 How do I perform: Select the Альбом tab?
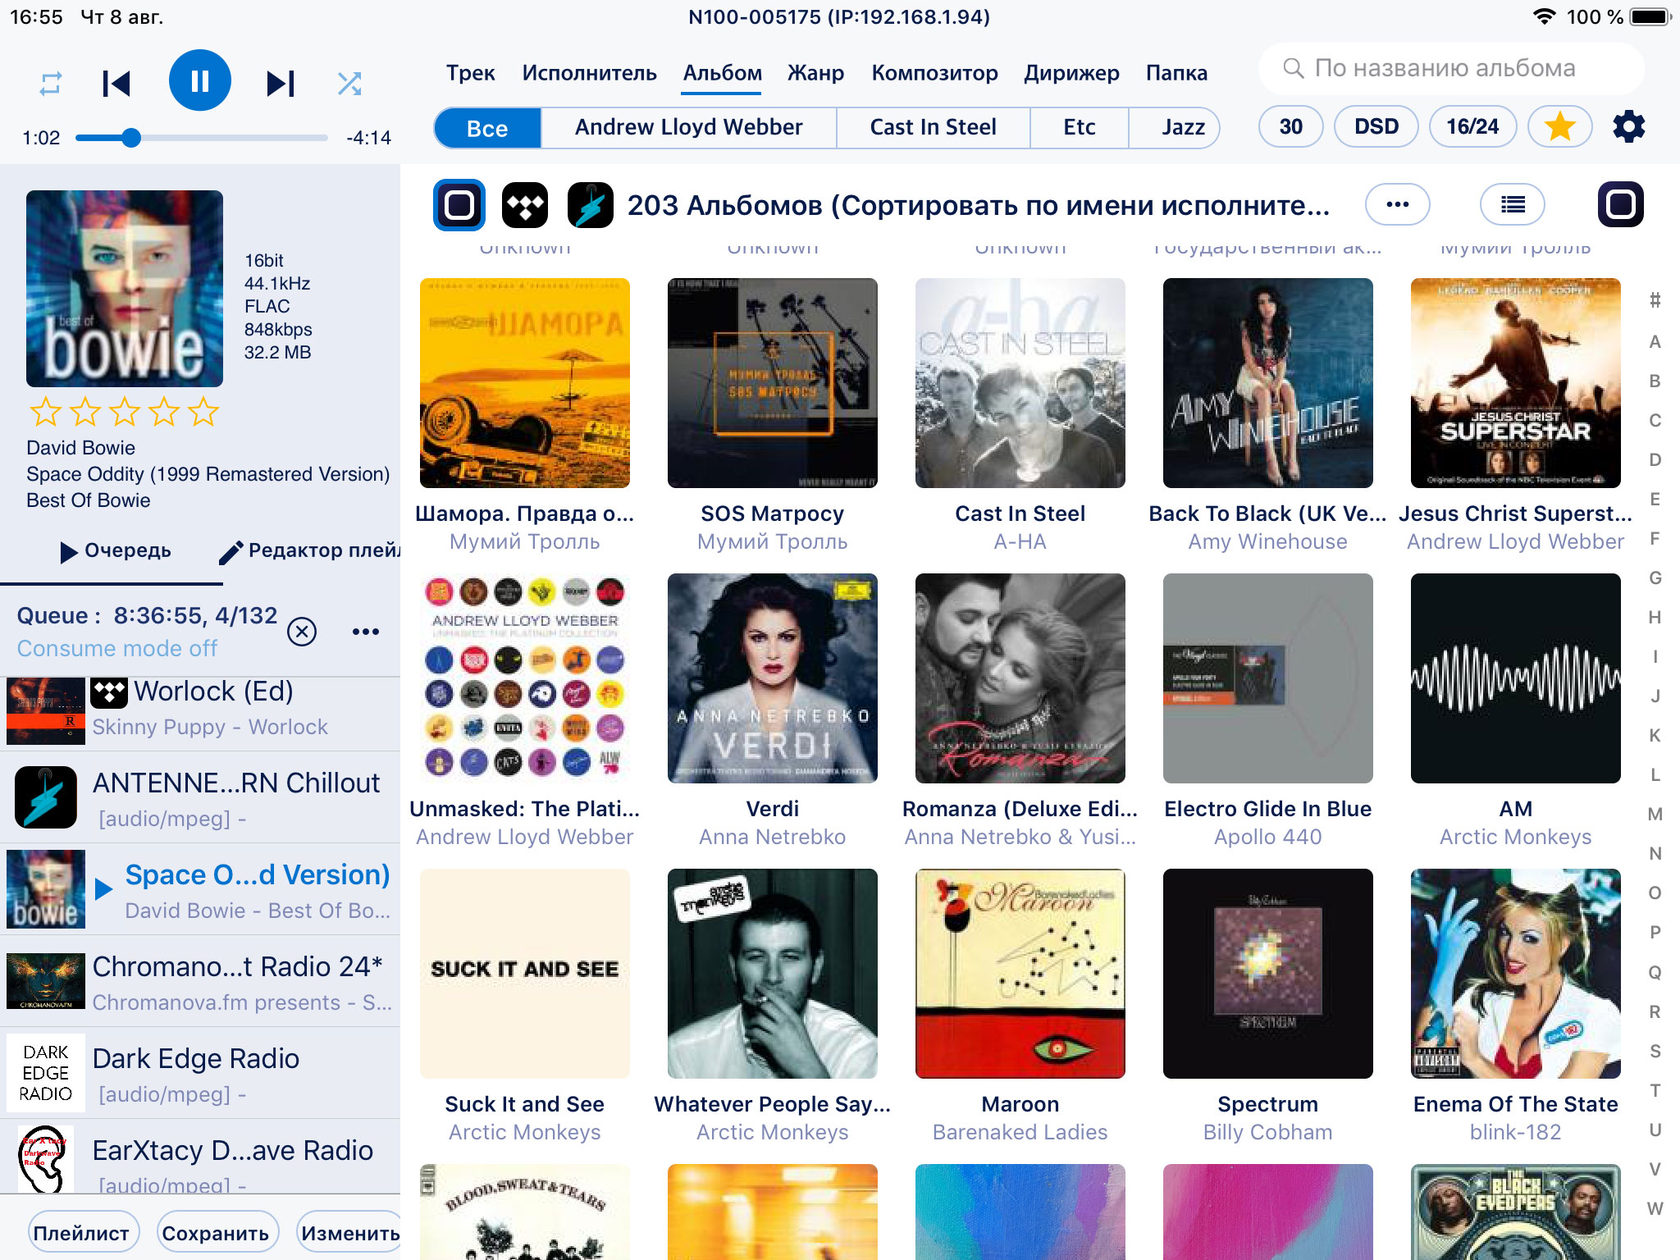point(722,73)
